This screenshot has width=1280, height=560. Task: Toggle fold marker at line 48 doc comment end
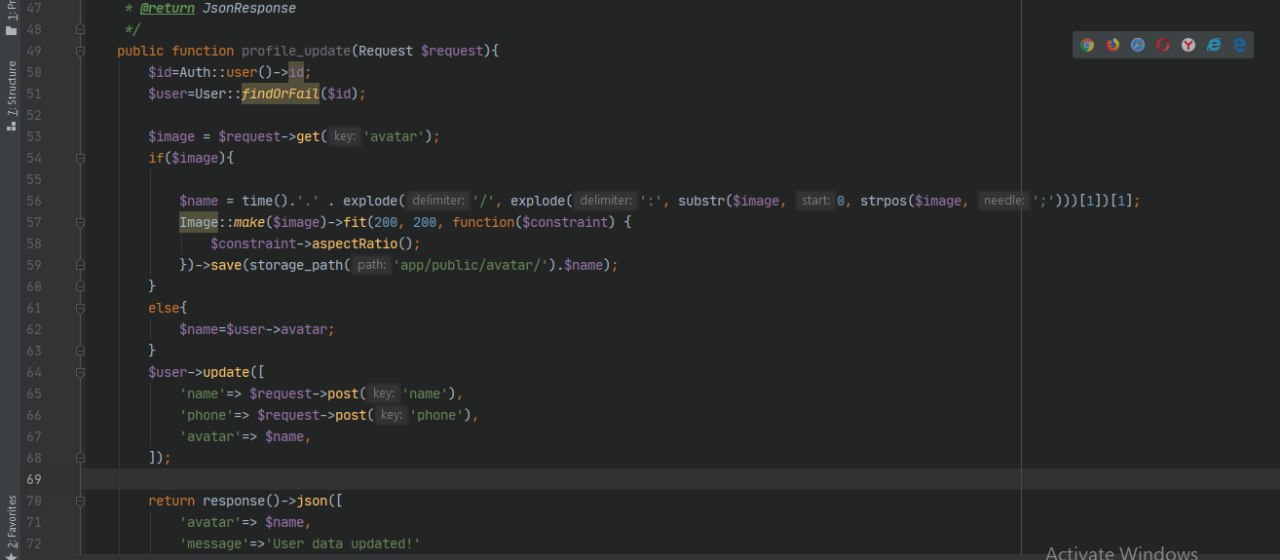[80, 30]
